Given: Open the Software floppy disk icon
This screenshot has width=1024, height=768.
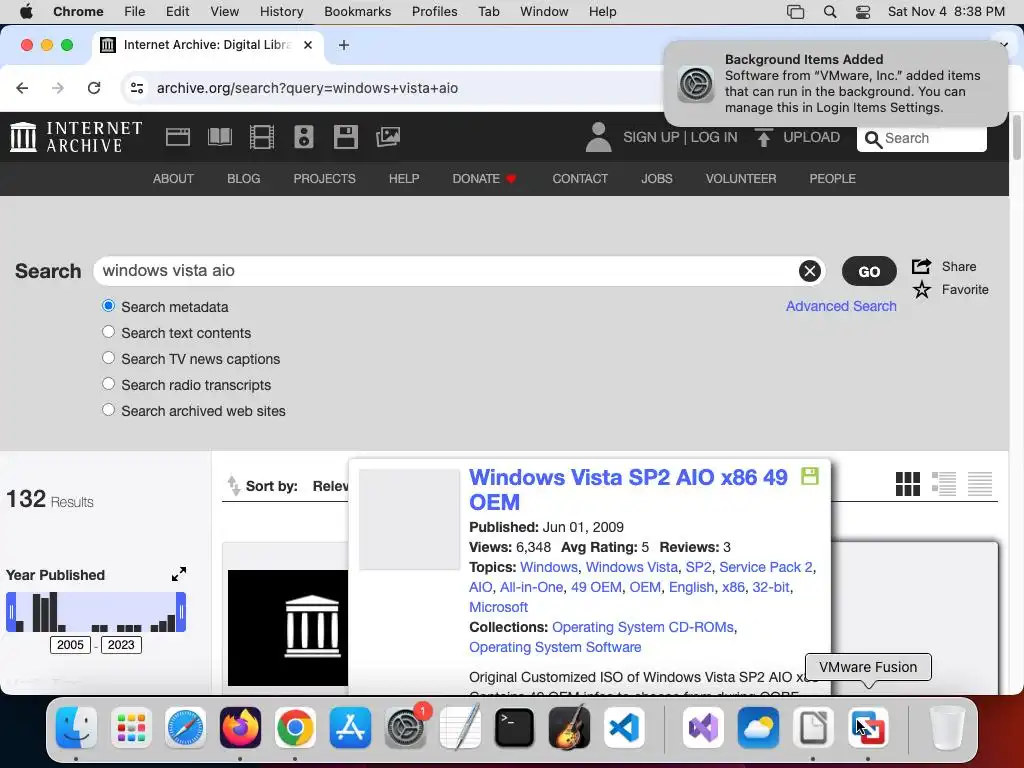Looking at the screenshot, I should tap(345, 137).
